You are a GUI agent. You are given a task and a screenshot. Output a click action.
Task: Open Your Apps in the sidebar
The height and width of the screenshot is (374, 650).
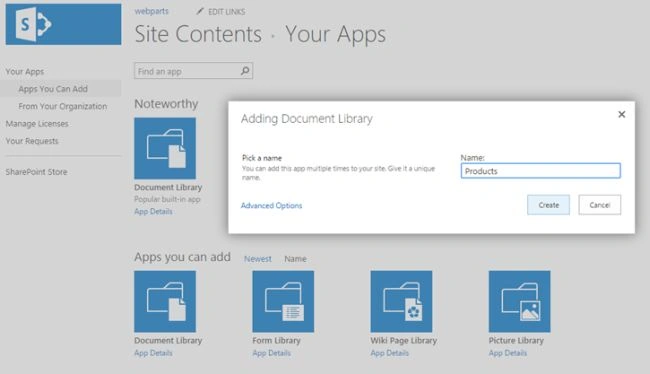click(25, 71)
